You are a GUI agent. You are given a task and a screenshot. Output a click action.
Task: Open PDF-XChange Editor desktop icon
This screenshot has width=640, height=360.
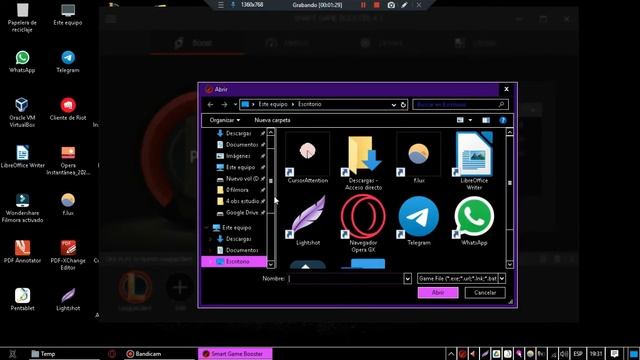click(x=68, y=256)
